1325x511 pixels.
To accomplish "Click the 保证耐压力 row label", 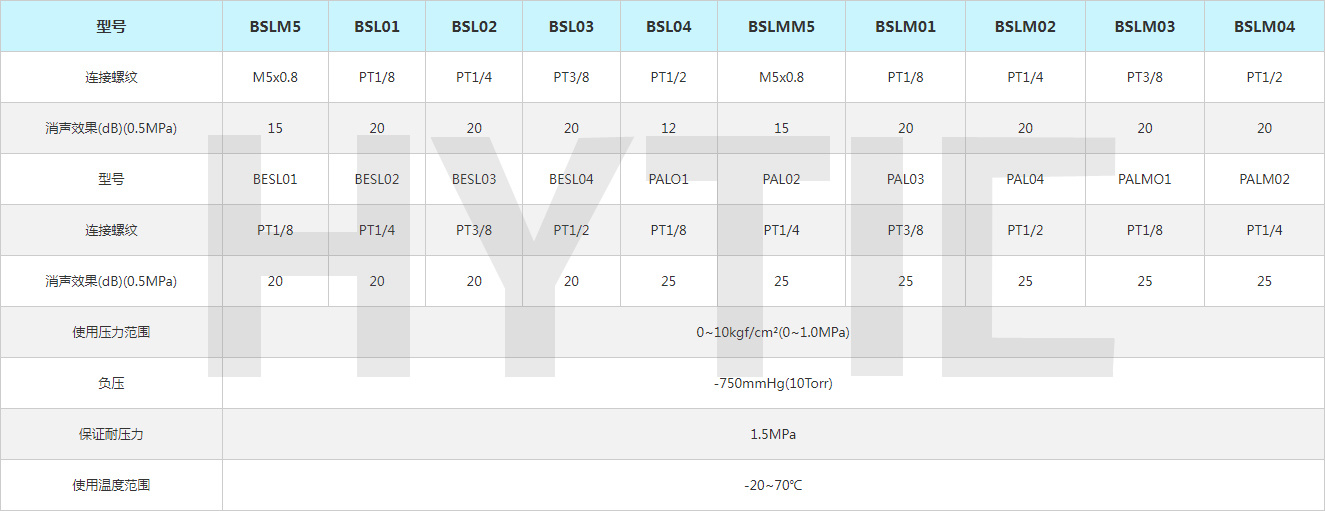I will coord(111,434).
